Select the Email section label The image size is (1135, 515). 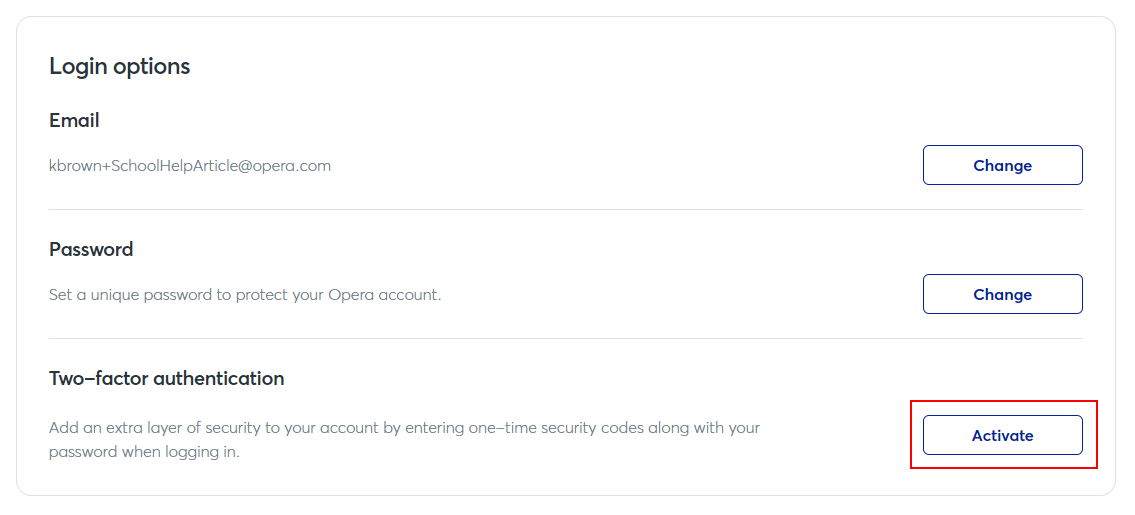[x=74, y=120]
